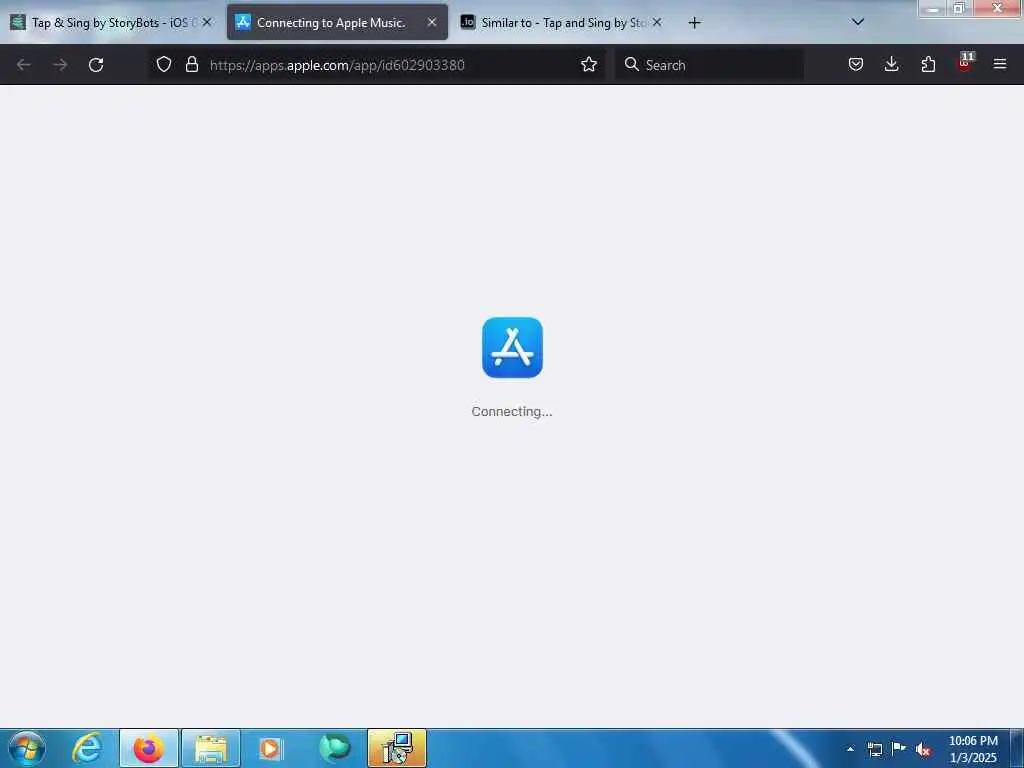1024x768 pixels.
Task: Launch Internet Explorer from taskbar
Action: tap(87, 748)
